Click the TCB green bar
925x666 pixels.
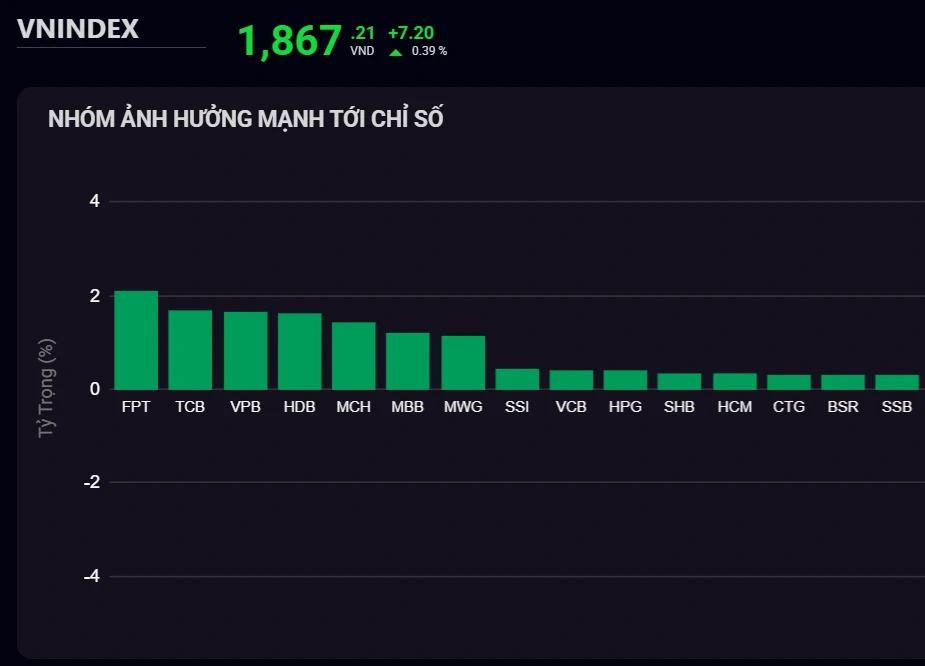(190, 350)
